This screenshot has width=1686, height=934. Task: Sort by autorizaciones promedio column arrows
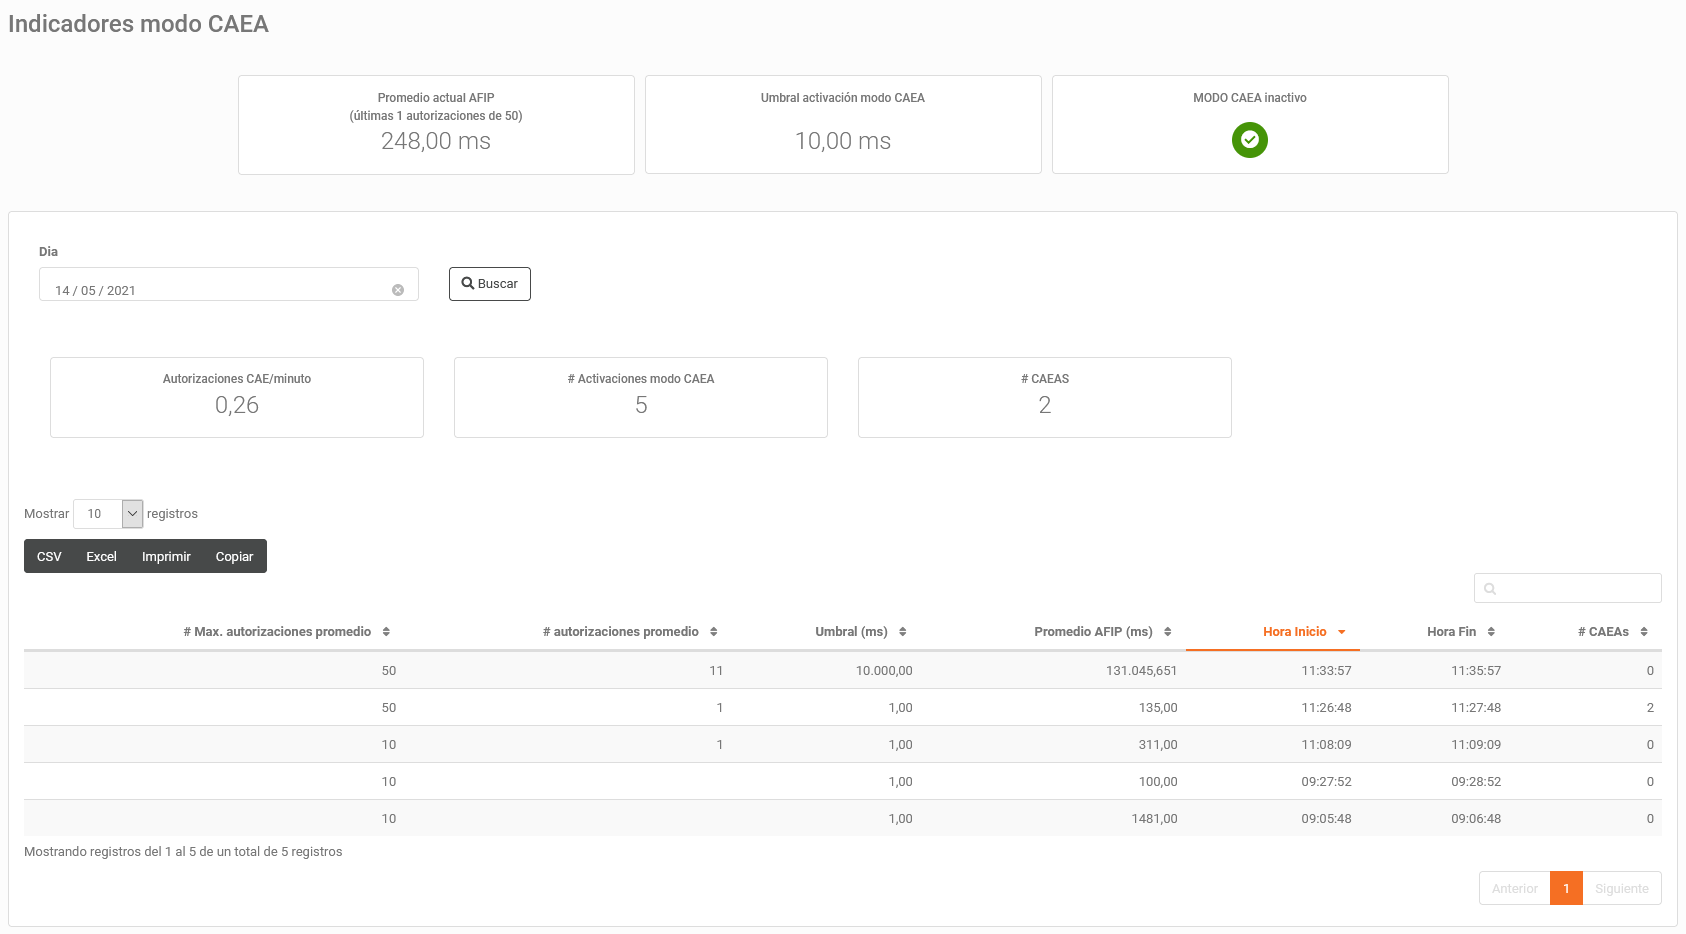(x=714, y=632)
